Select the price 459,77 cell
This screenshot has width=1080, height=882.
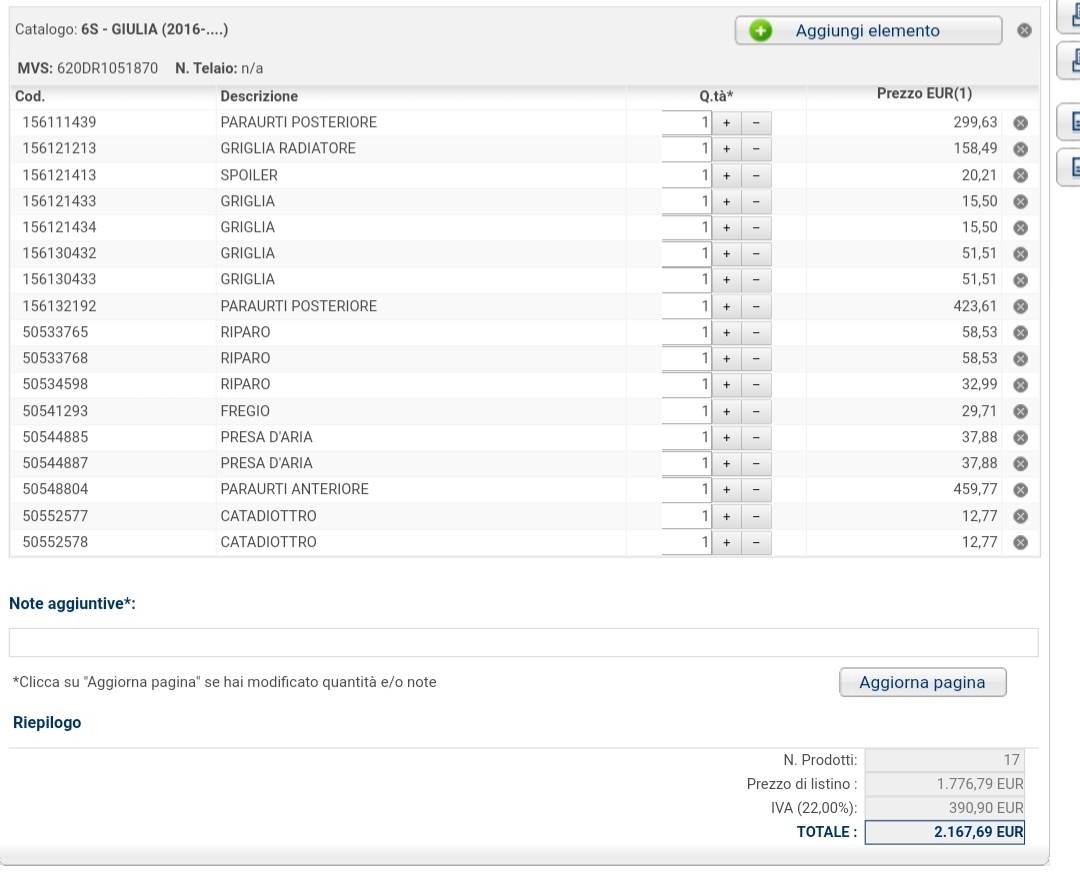tap(975, 490)
